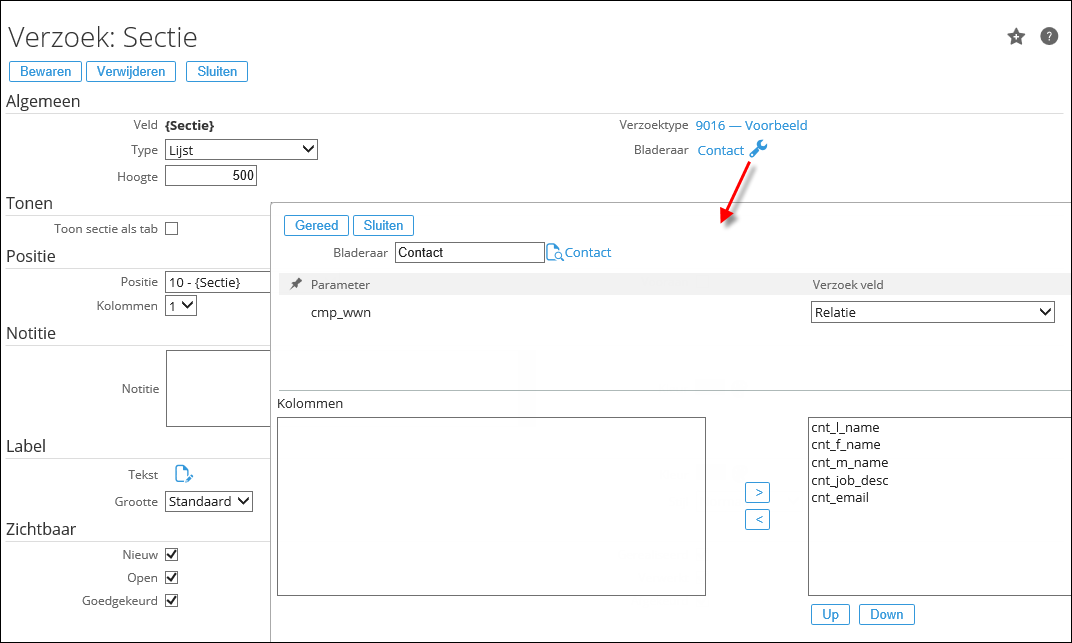Click the Hoogte input field

[211, 176]
